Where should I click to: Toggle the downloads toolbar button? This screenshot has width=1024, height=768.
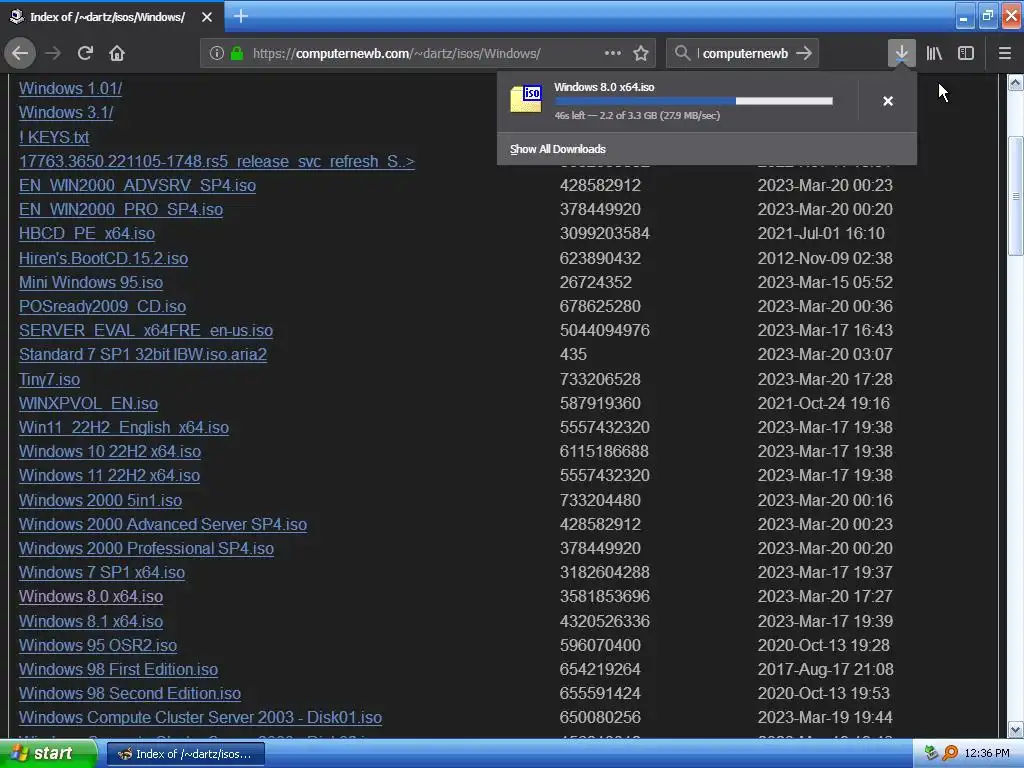point(901,53)
